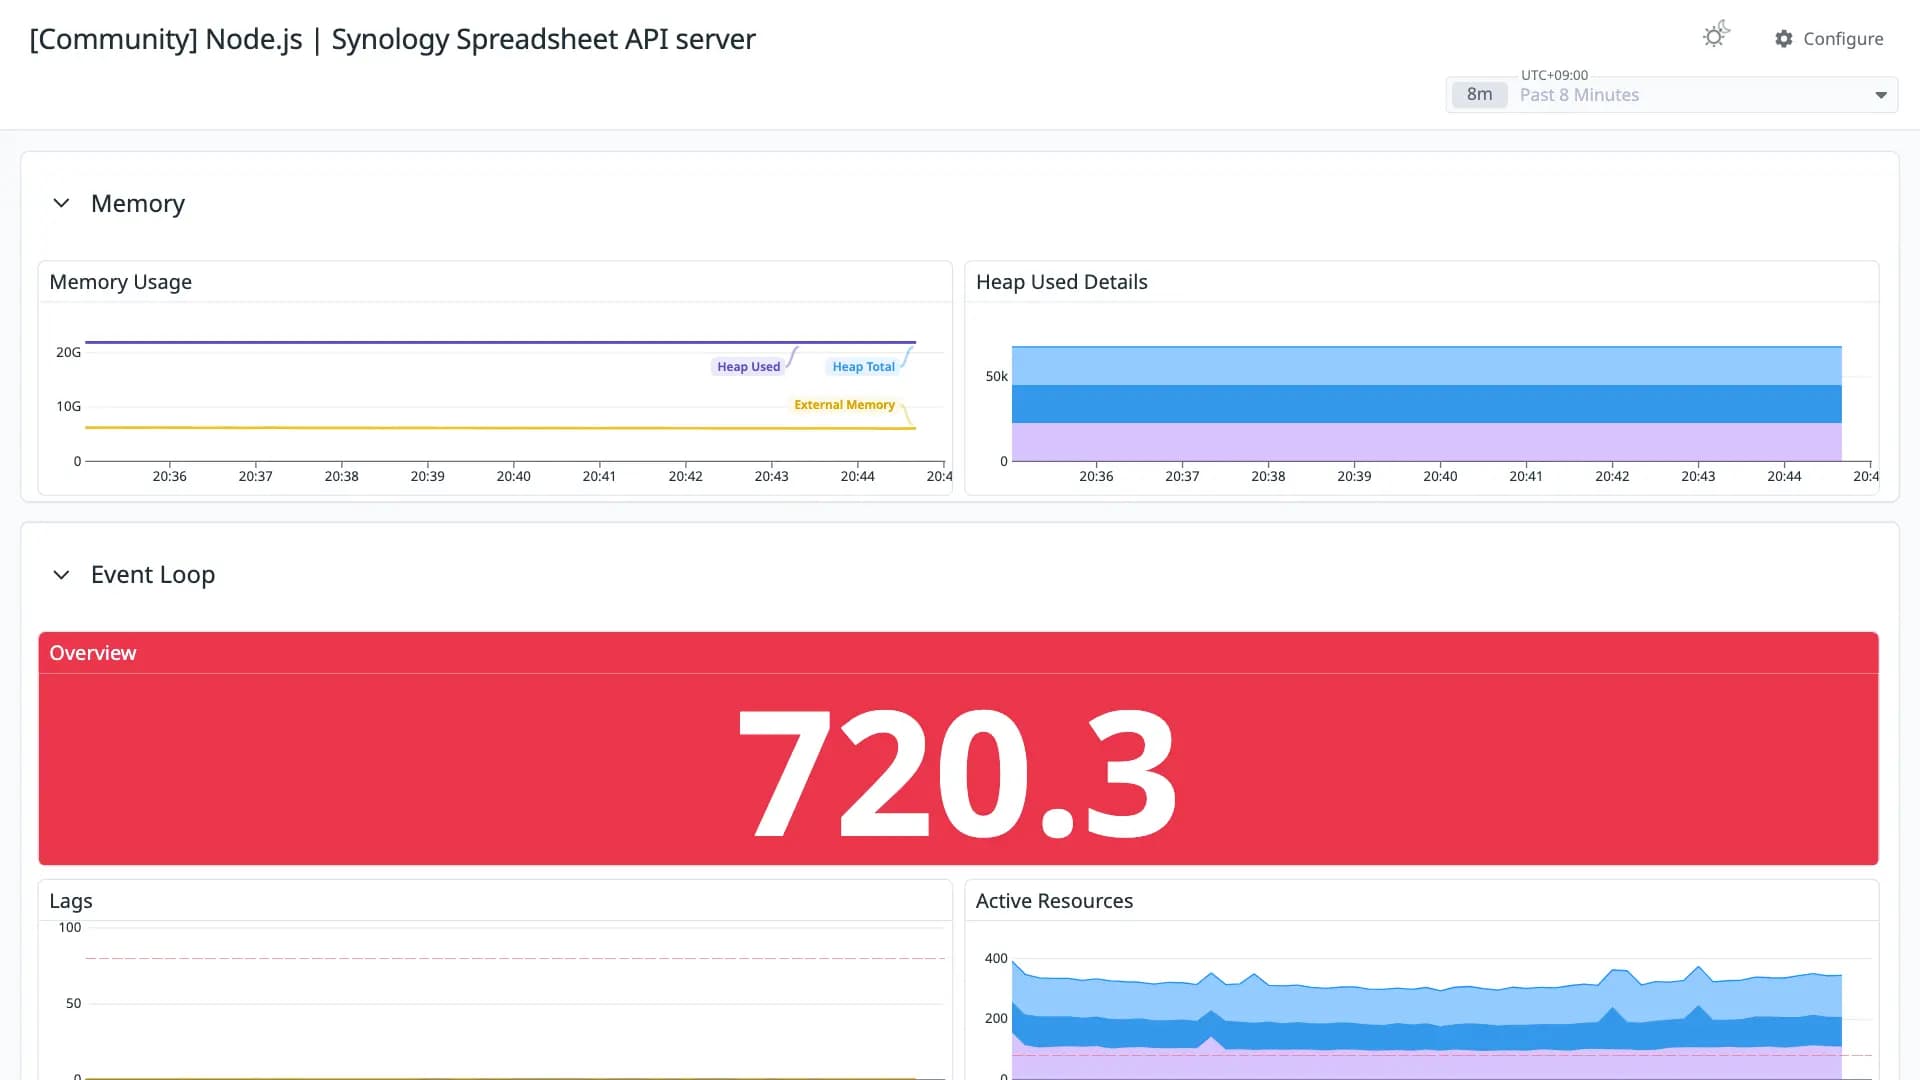Collapse the Memory section
Screen dimensions: 1920x1080
click(61, 203)
